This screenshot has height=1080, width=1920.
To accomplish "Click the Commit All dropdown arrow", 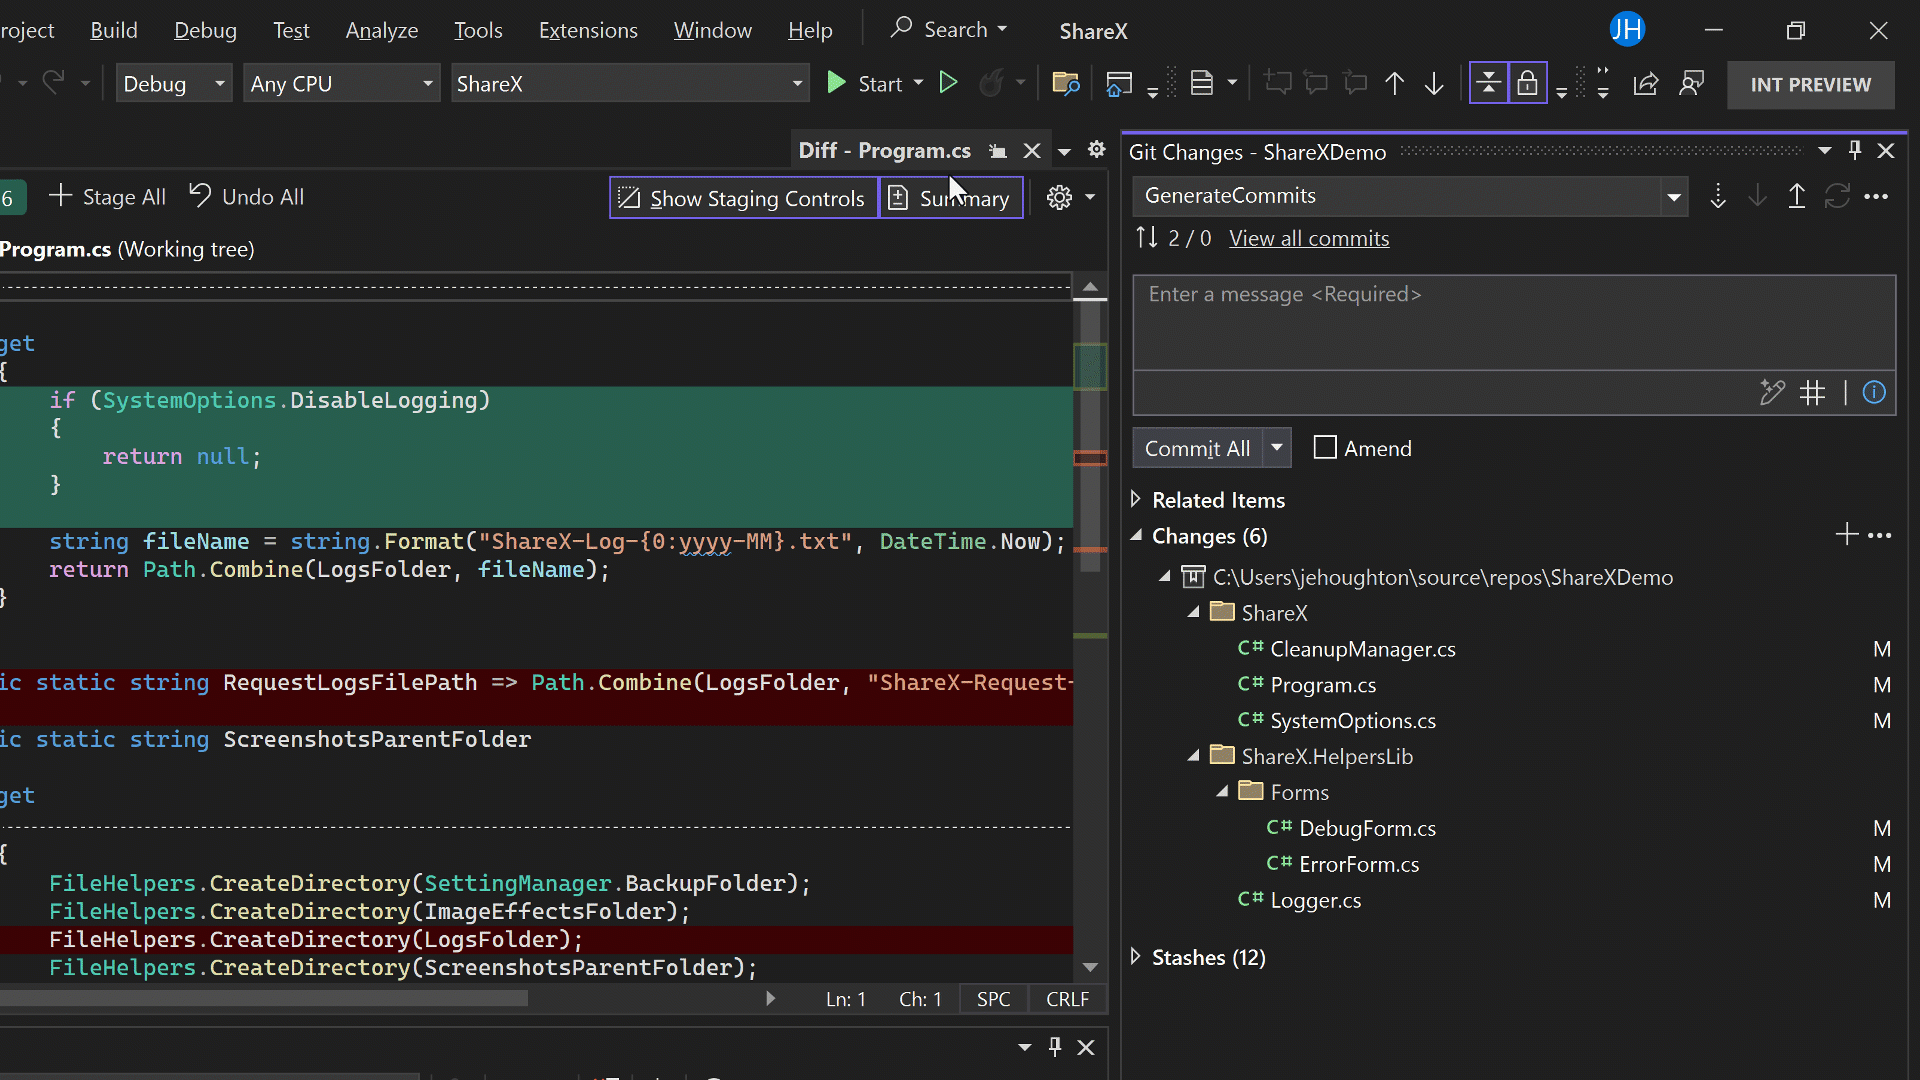I will point(1276,448).
